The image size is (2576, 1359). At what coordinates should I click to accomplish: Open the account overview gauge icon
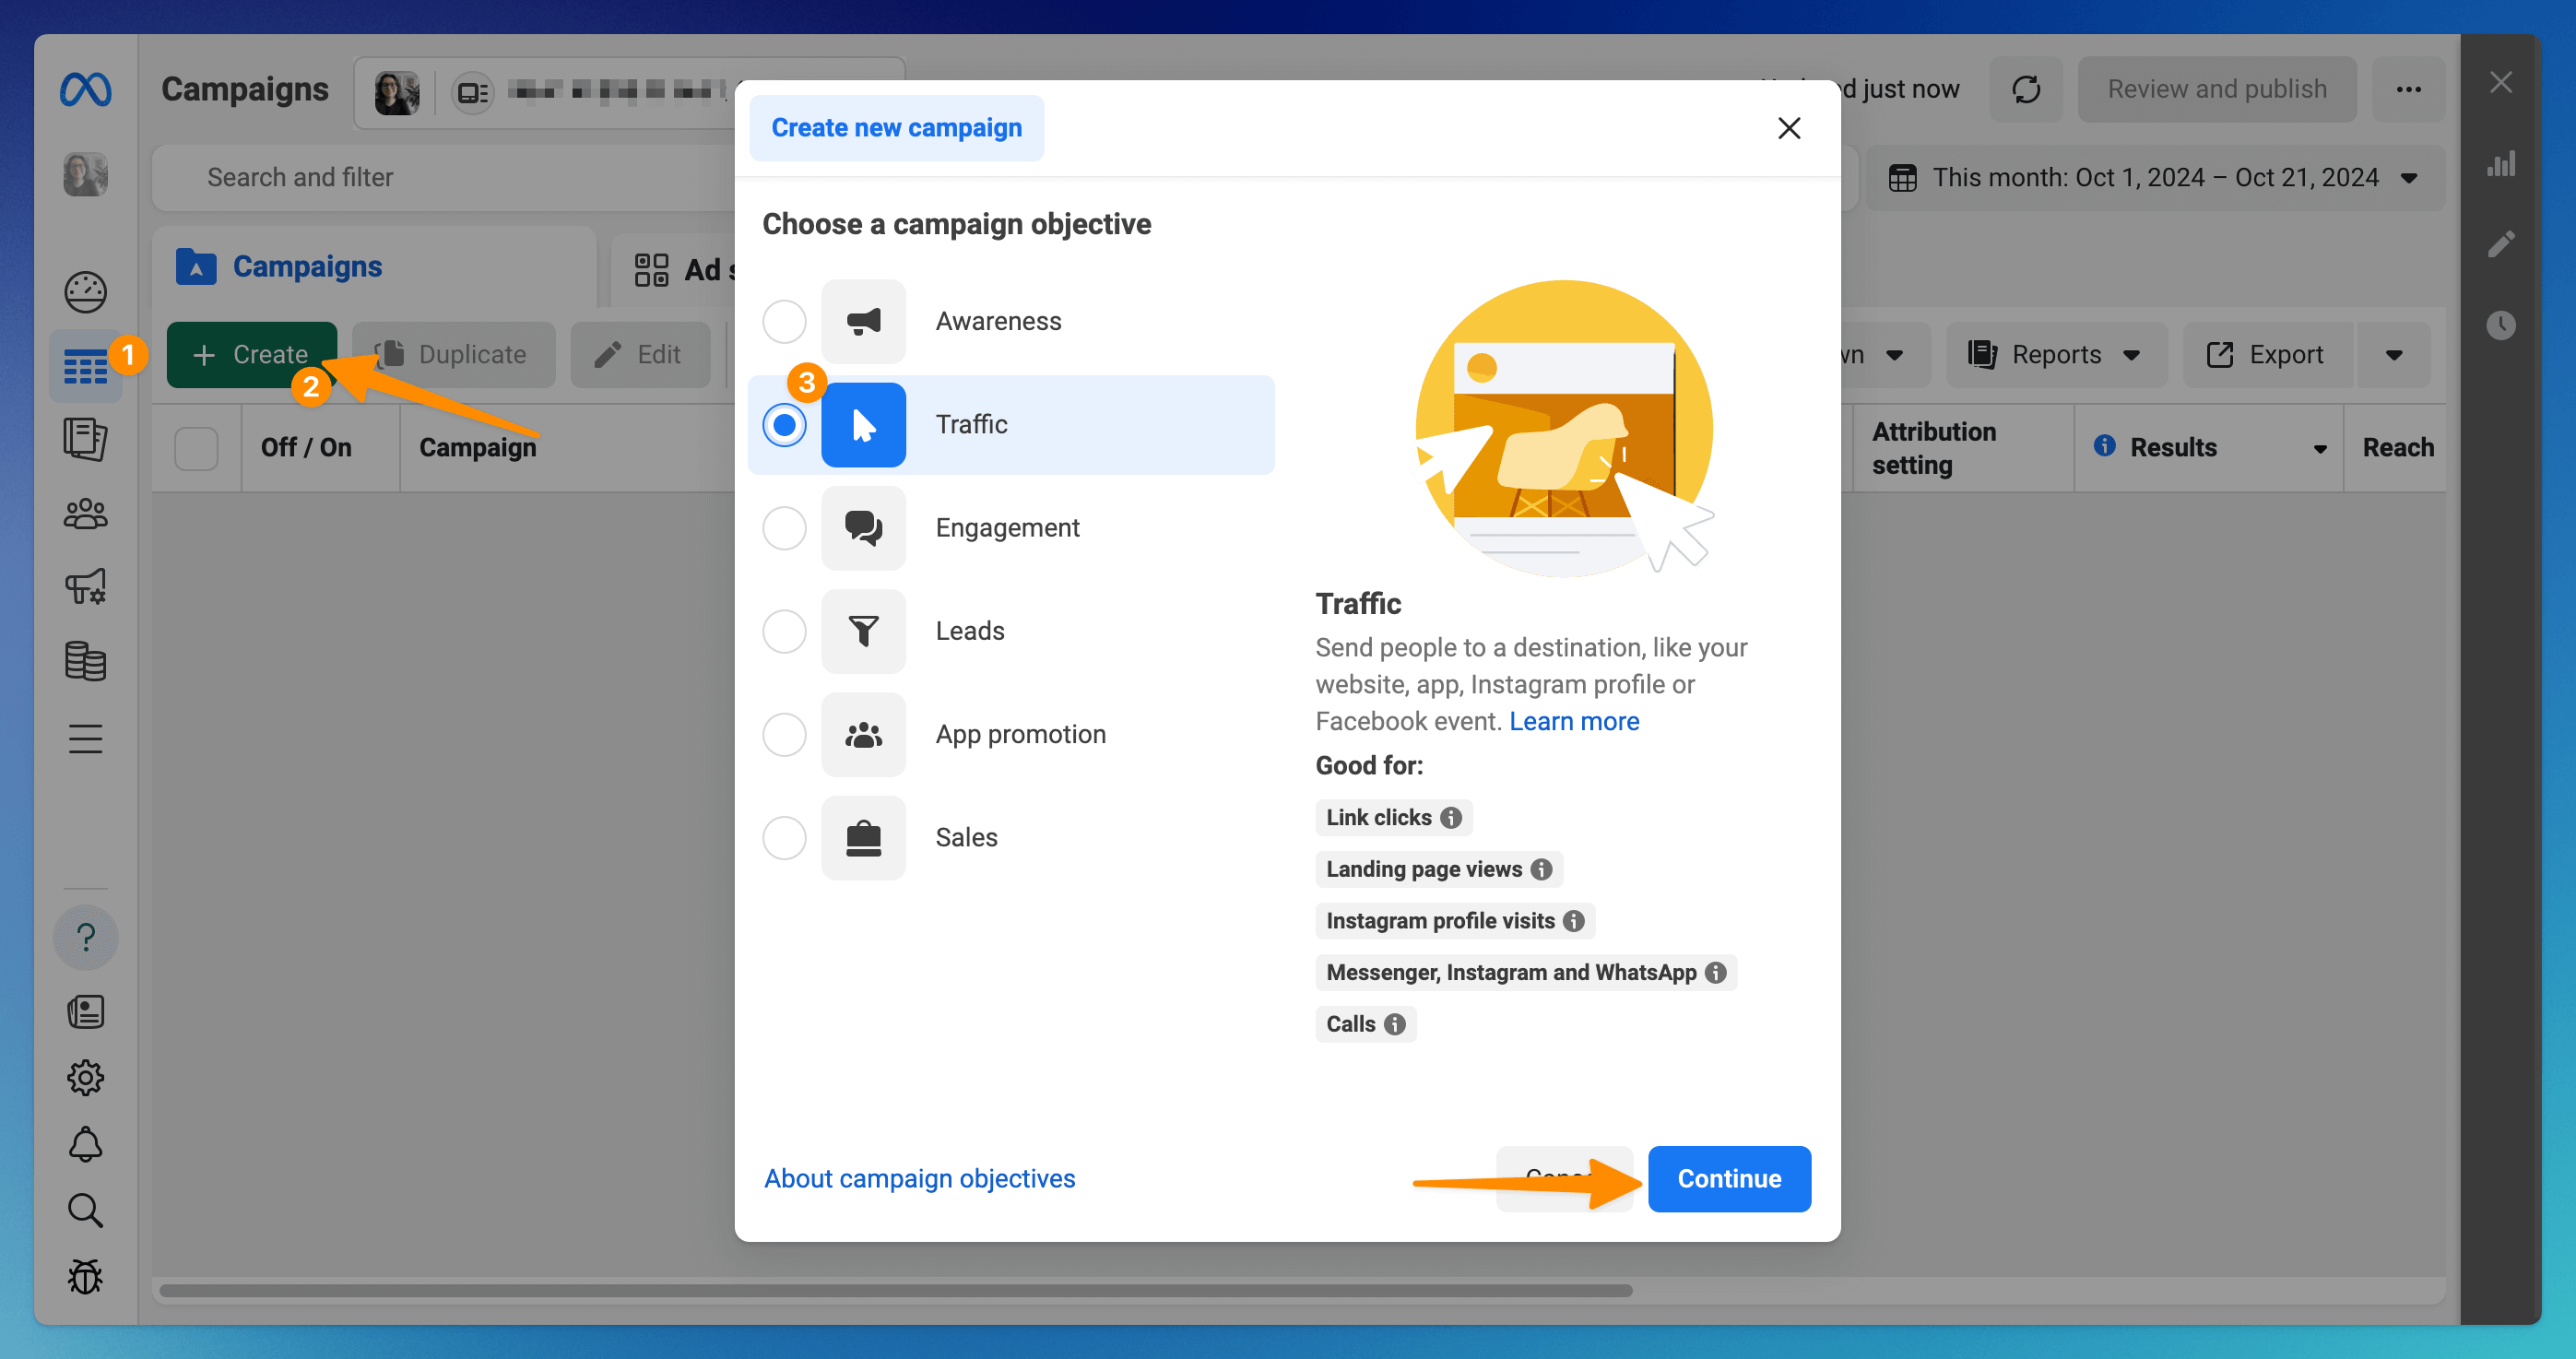click(x=85, y=292)
